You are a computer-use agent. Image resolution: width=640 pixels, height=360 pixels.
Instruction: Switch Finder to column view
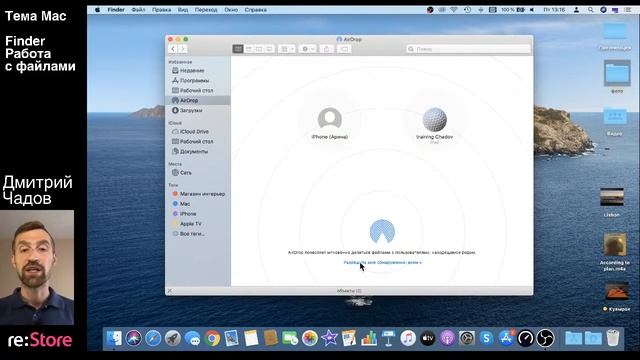(x=259, y=49)
